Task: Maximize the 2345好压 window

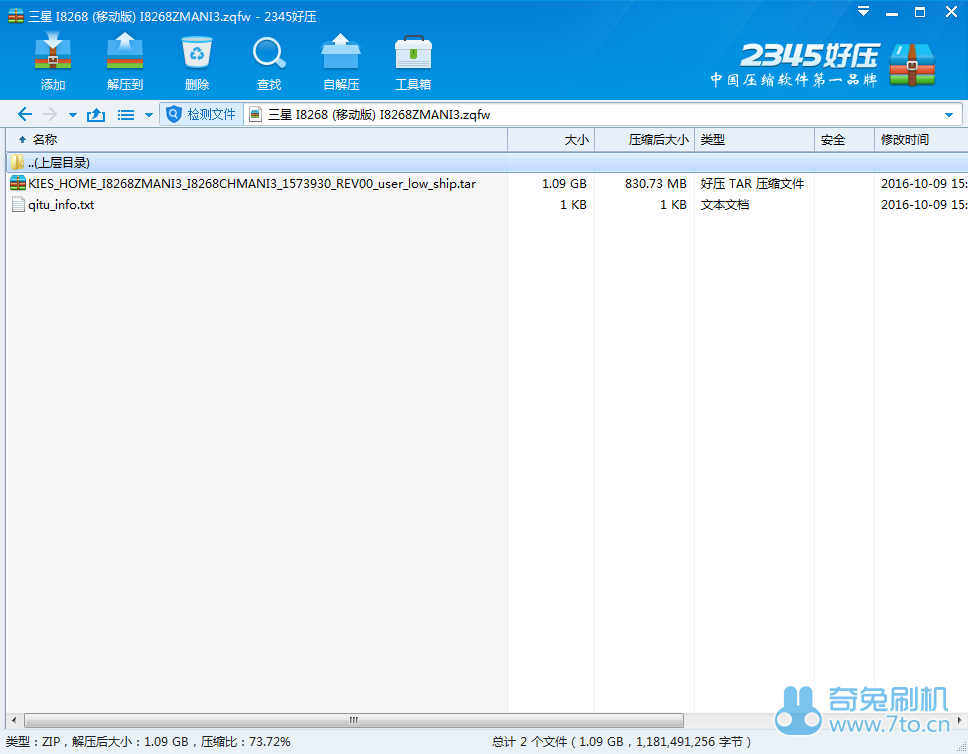Action: tap(920, 12)
